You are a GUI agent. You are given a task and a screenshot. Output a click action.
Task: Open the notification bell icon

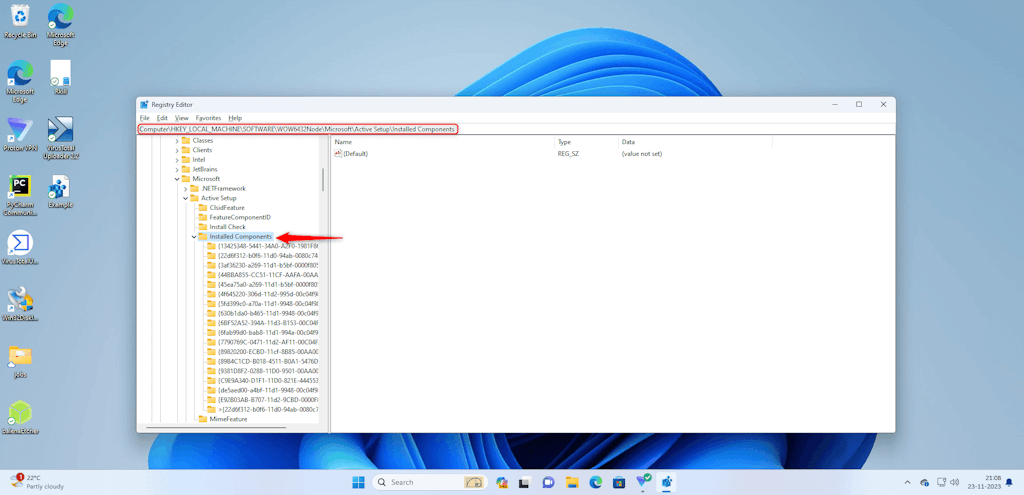tap(1009, 483)
